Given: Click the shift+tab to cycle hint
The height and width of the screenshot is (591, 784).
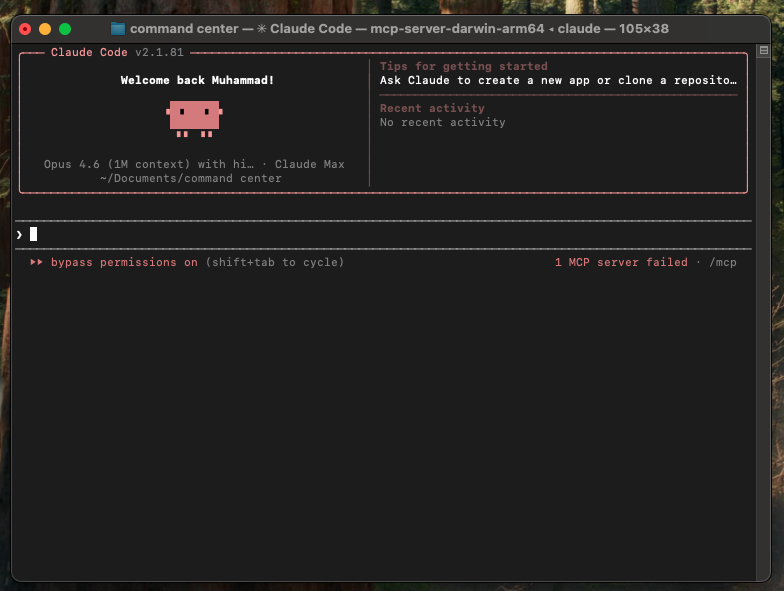Looking at the screenshot, I should click(275, 262).
